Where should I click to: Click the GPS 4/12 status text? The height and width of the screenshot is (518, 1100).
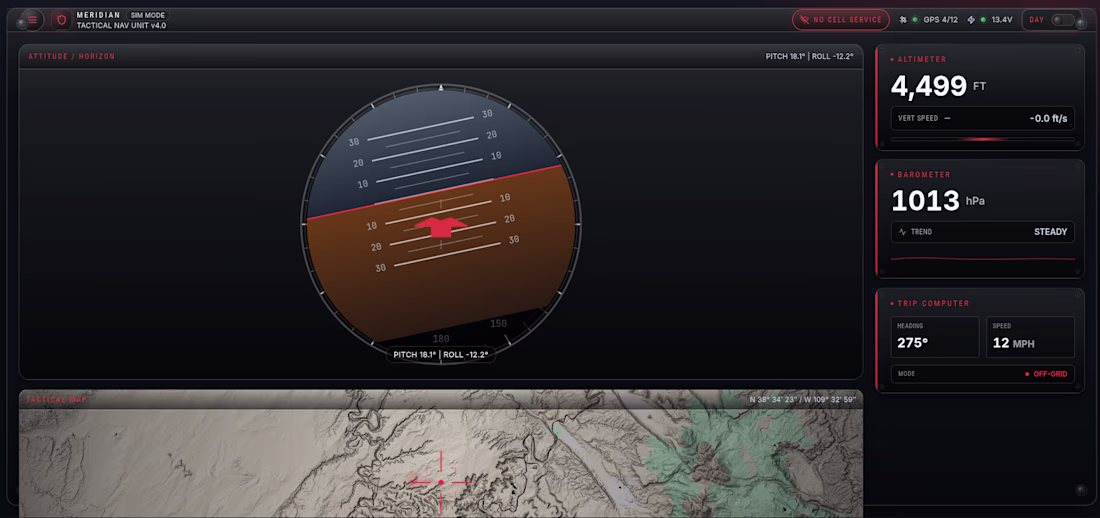pos(940,20)
